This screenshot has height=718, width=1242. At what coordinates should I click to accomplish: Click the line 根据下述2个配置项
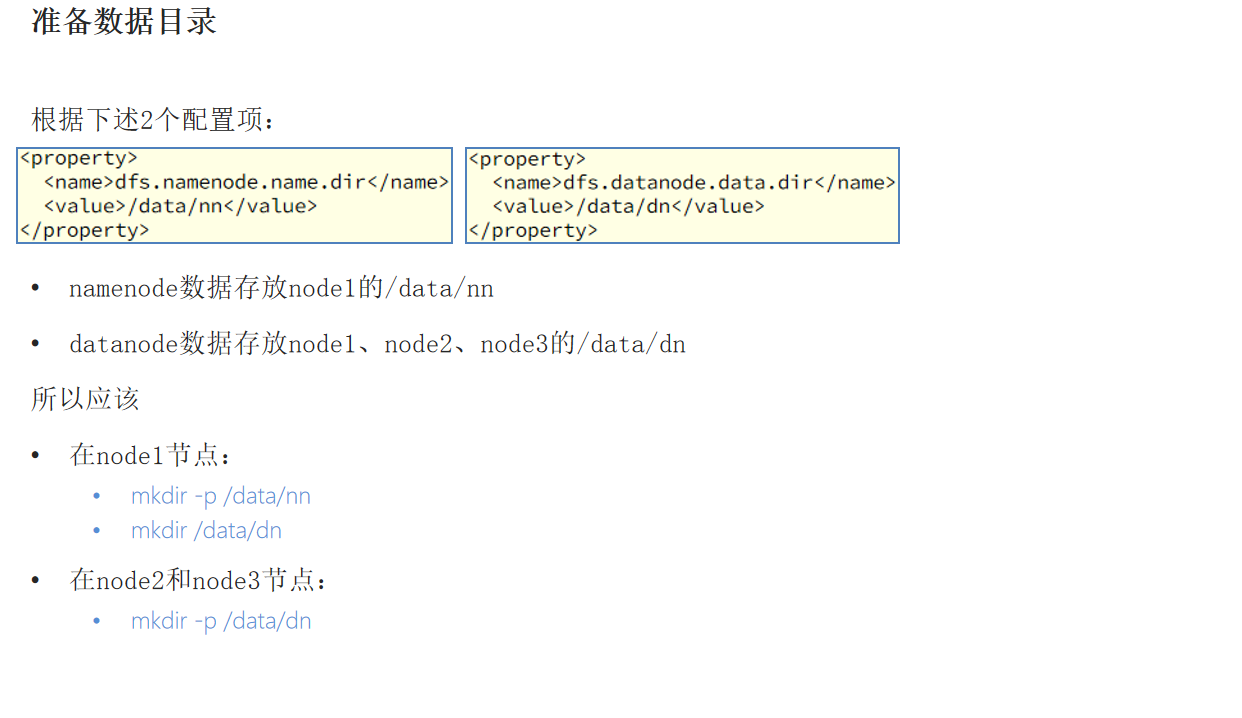152,121
